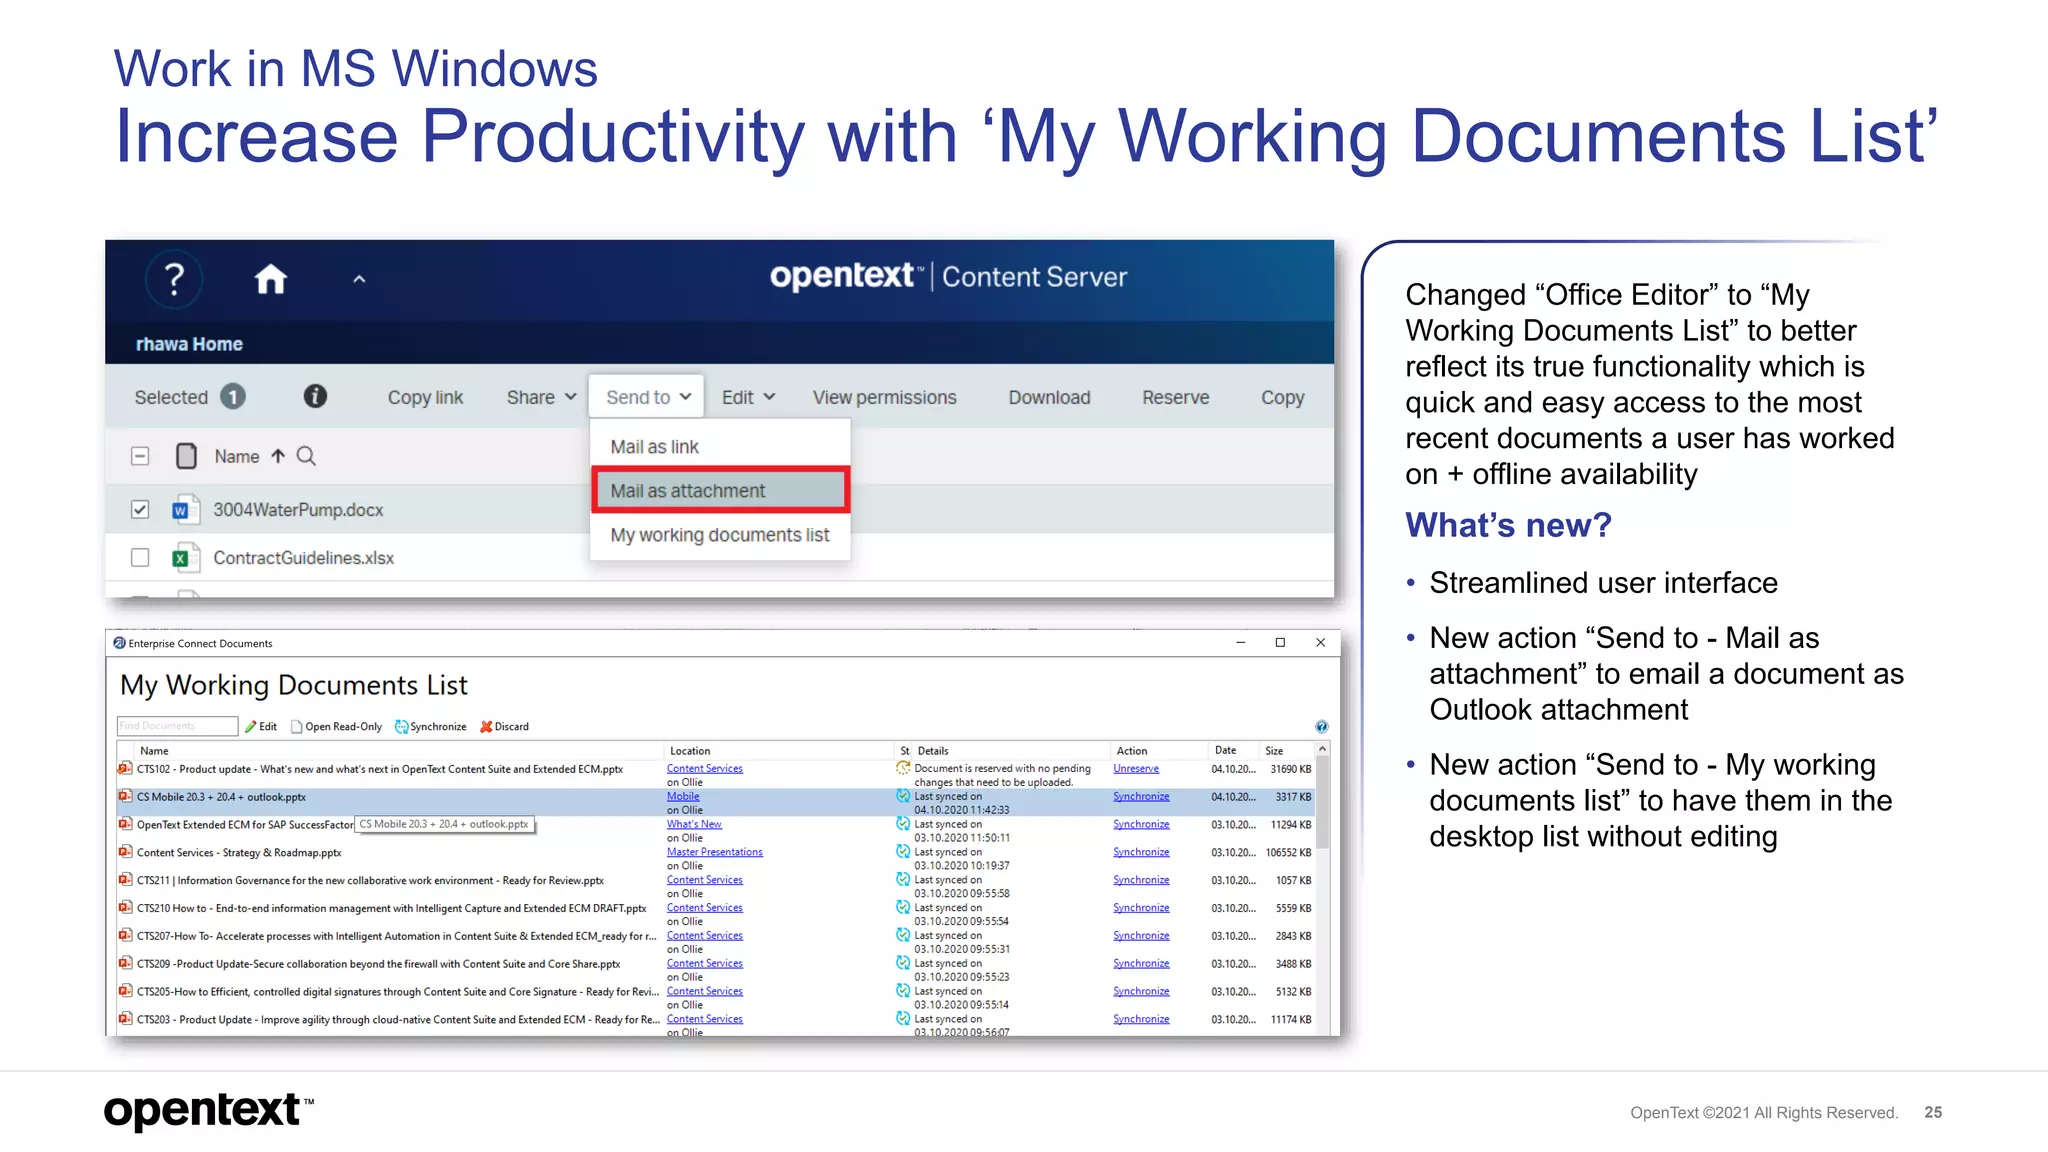2048x1152 pixels.
Task: Select row Content Services - Strategy & Roadmap.pptx
Action: [716, 859]
